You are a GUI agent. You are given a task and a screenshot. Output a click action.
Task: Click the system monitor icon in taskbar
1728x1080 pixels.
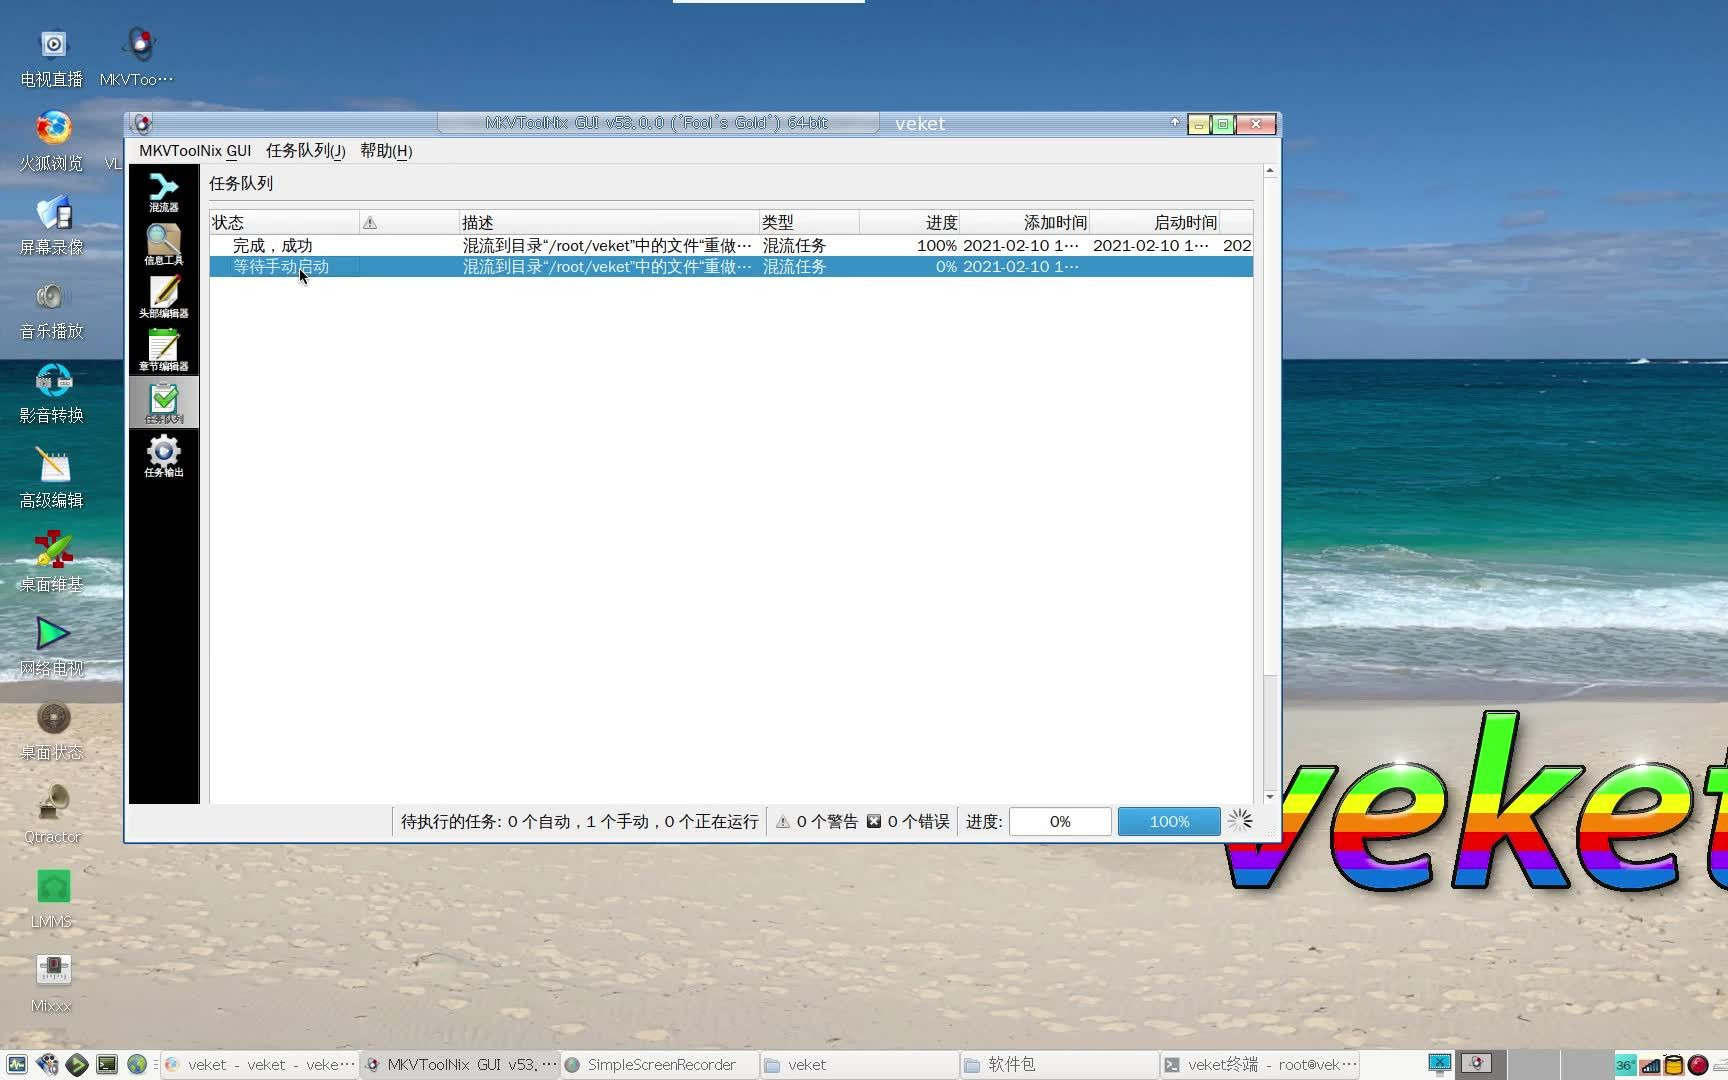coord(17,1065)
